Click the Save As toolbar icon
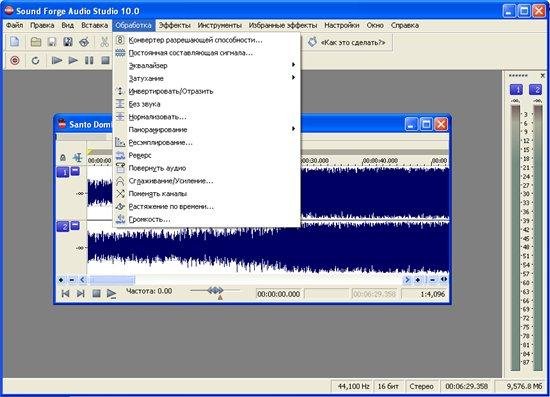 (x=68, y=42)
